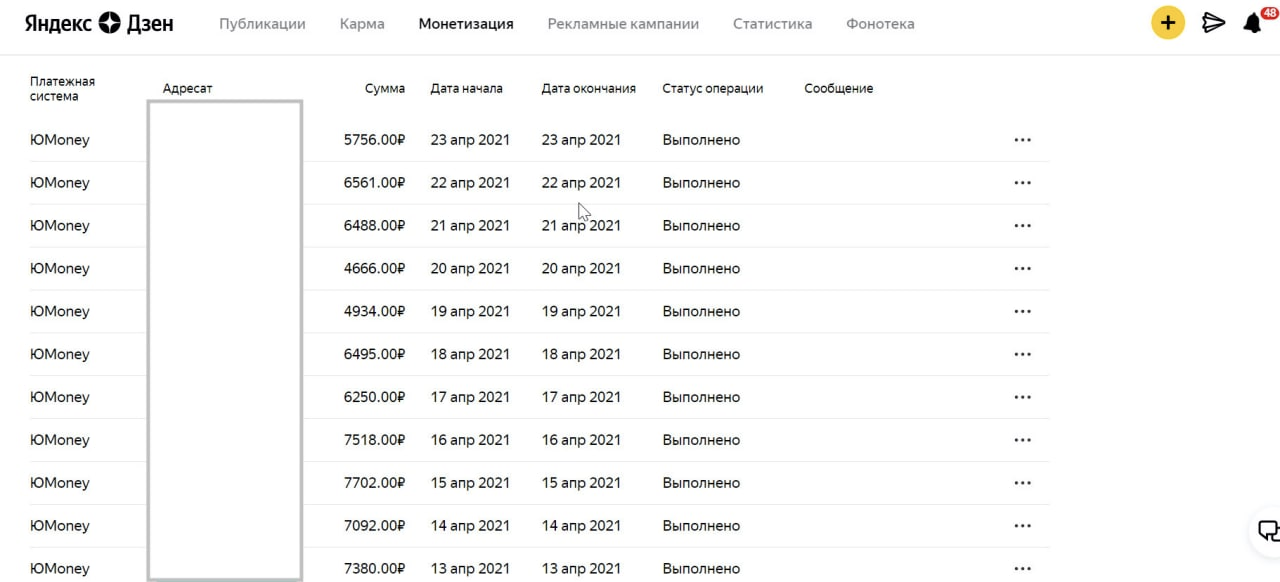Image resolution: width=1280 pixels, height=582 pixels.
Task: Open notifications bell with 48 badge
Action: [1253, 22]
